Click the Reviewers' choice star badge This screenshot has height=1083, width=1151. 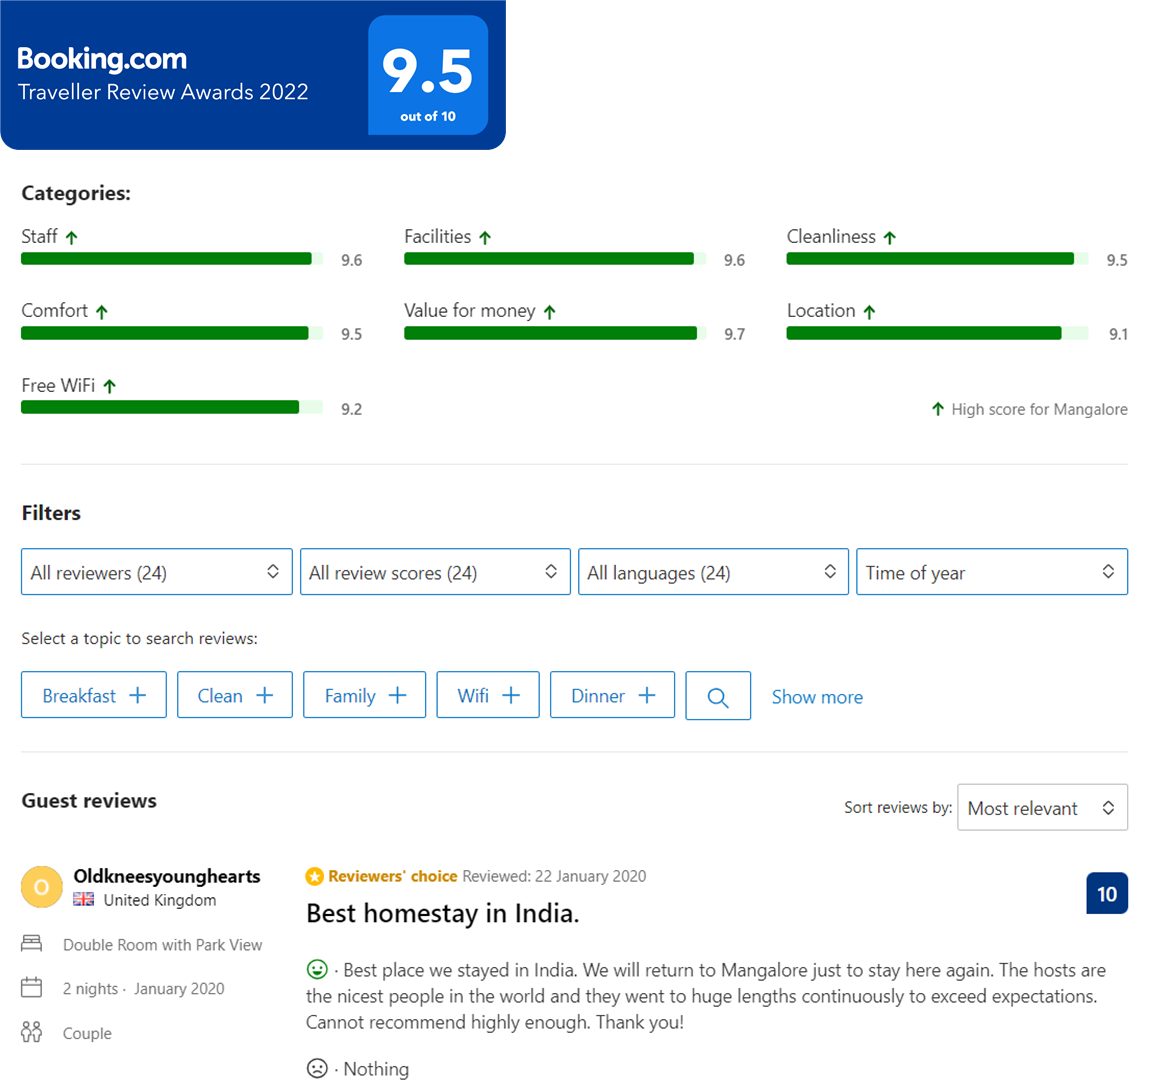315,877
